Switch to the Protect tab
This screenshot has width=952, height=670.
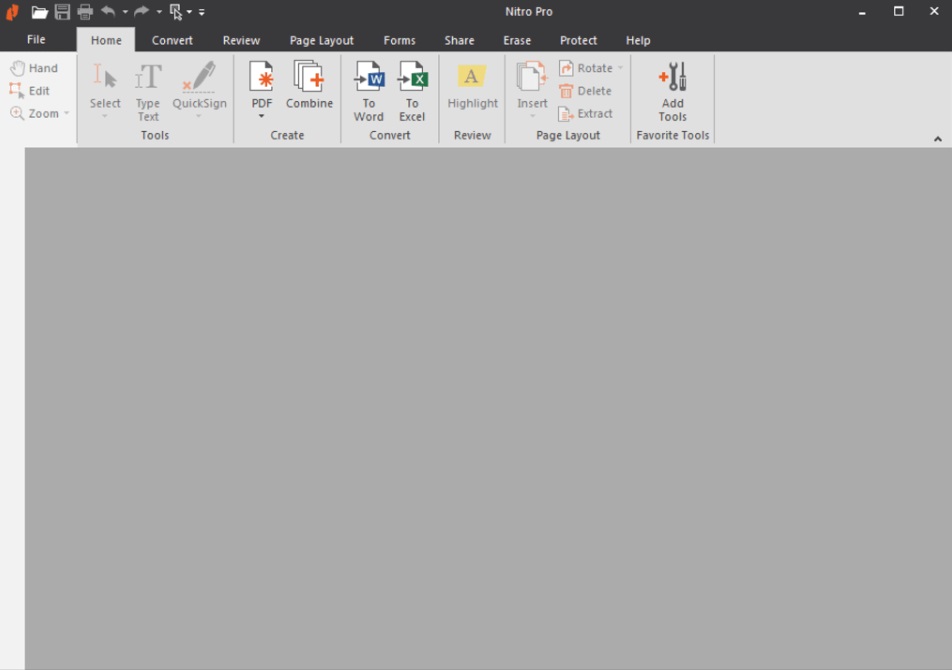click(578, 41)
